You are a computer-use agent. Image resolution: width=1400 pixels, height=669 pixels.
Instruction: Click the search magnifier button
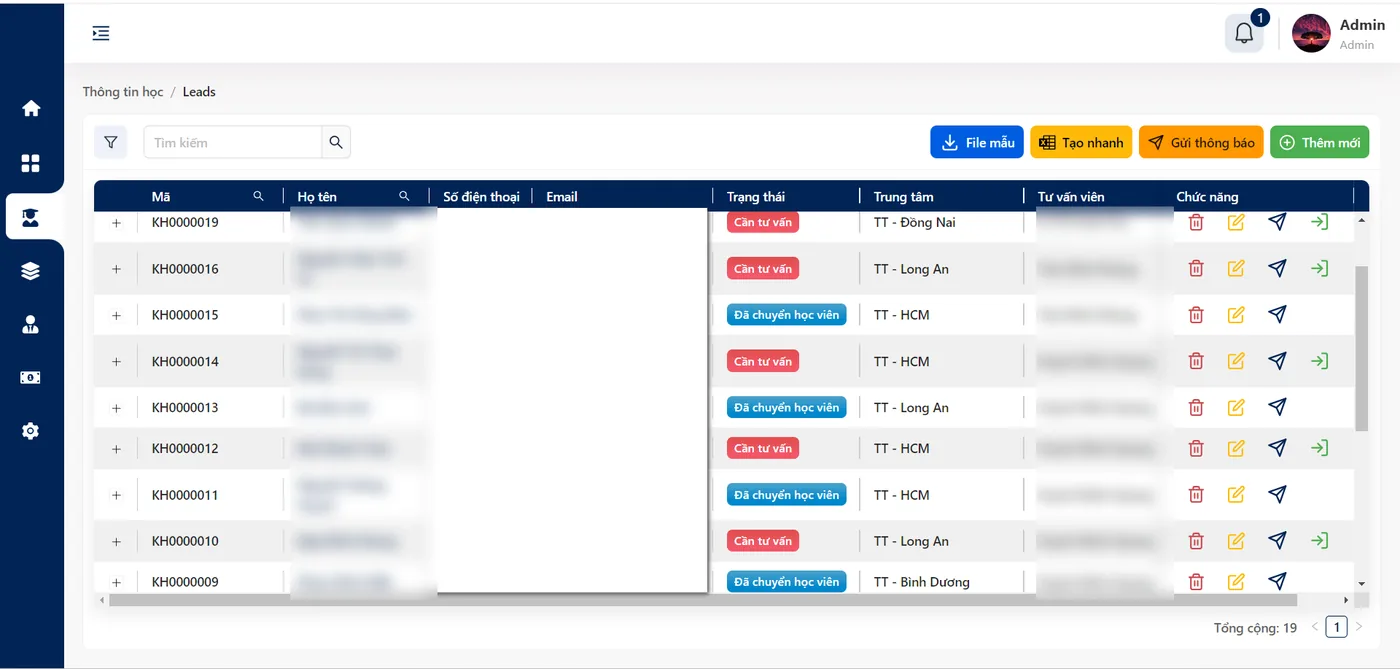coord(336,142)
